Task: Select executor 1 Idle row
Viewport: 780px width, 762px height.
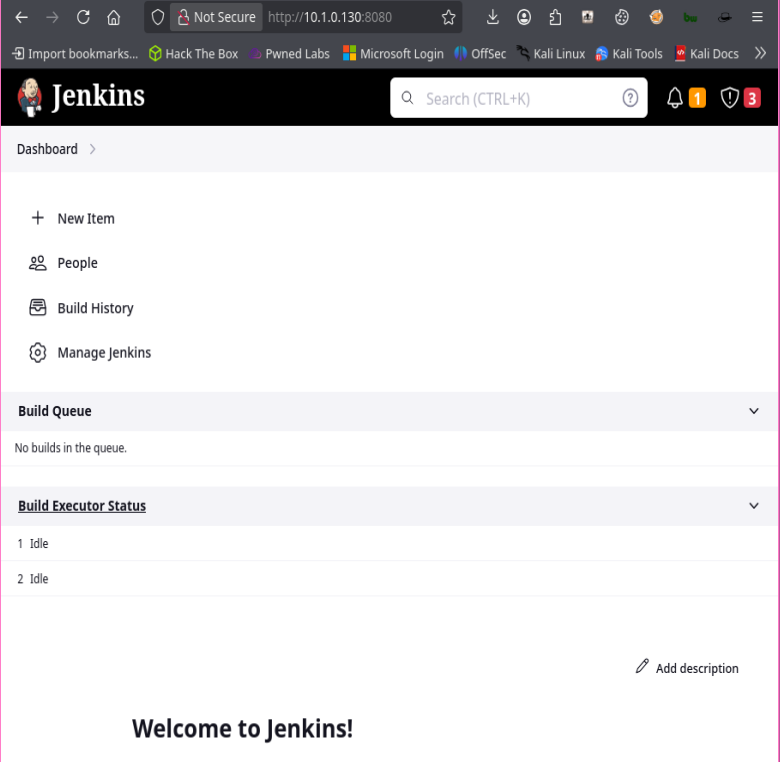Action: coord(390,544)
